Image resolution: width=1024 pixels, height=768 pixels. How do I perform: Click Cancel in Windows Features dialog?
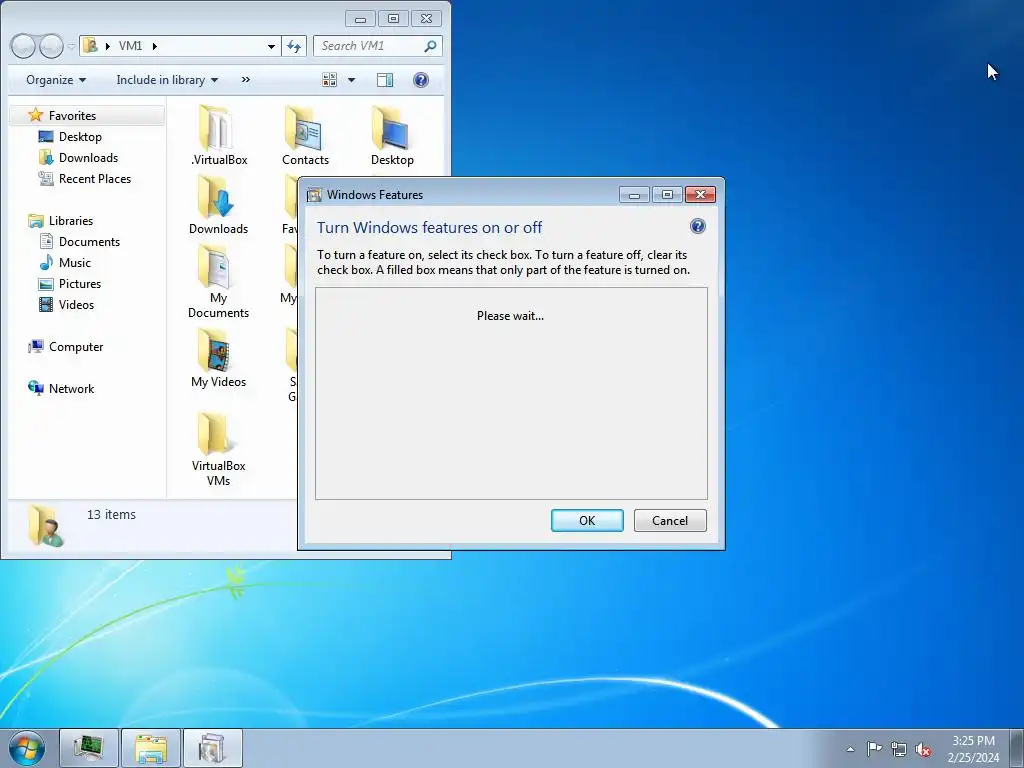[670, 520]
